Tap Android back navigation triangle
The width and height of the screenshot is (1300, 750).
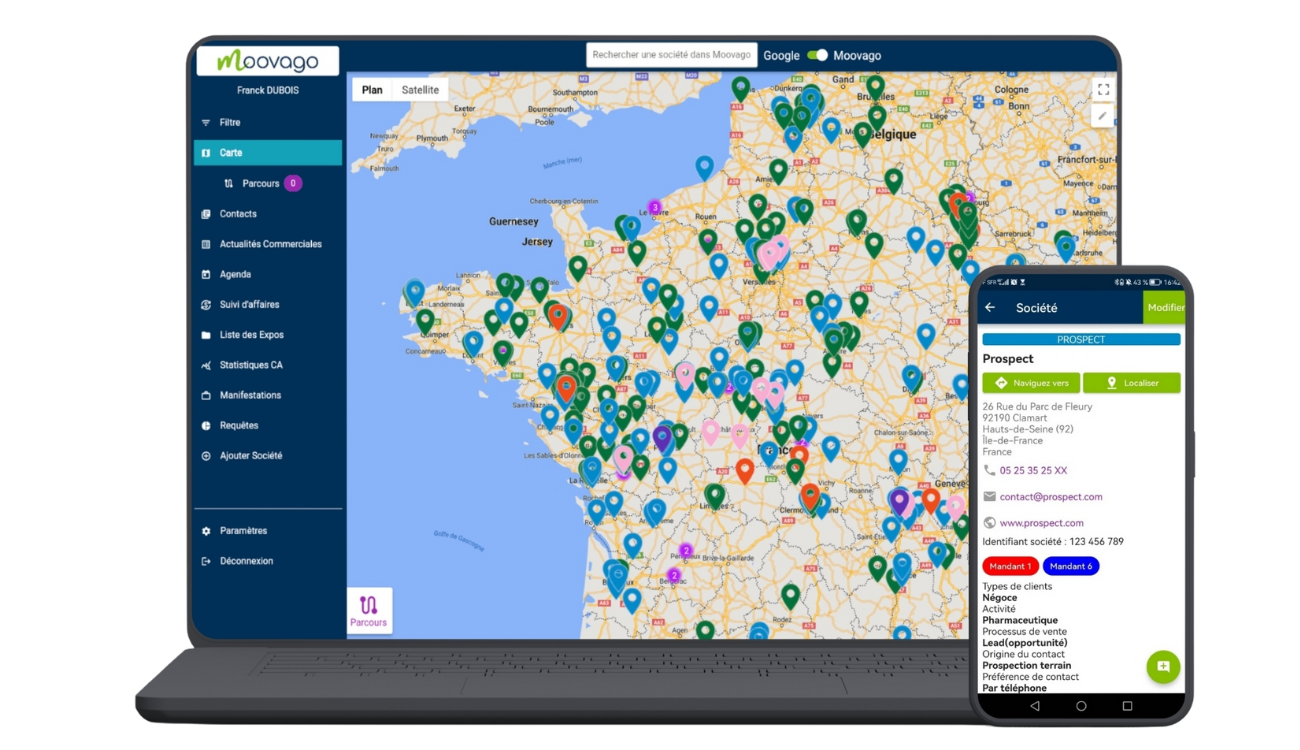[1035, 706]
